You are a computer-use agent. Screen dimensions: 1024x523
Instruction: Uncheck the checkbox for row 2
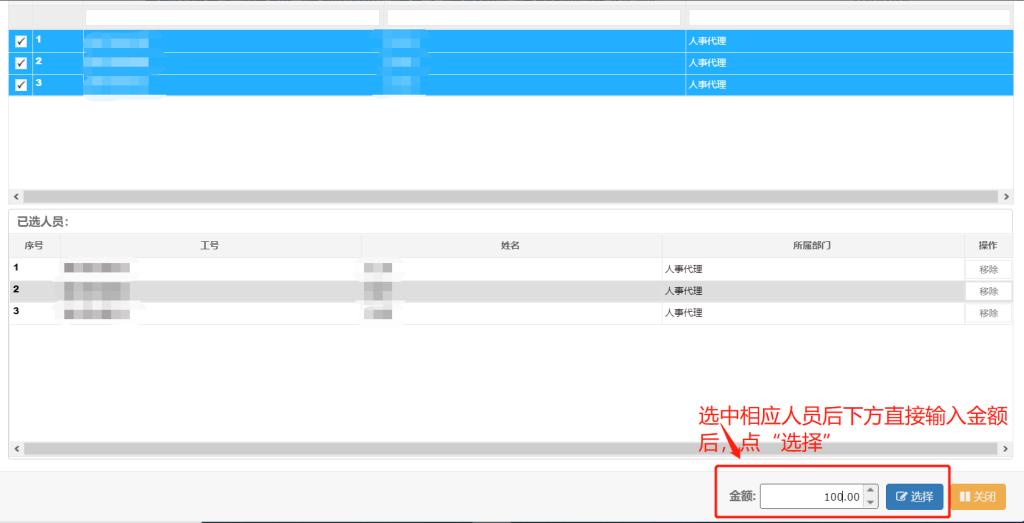pos(21,64)
